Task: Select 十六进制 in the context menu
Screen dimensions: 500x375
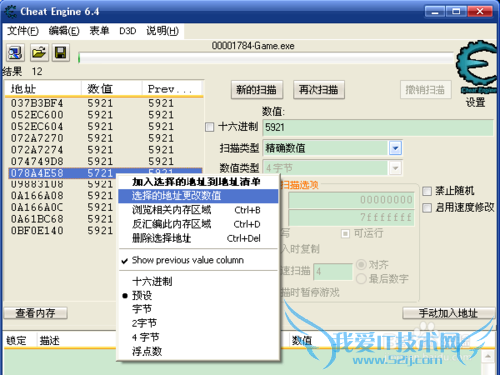Action: click(x=198, y=282)
